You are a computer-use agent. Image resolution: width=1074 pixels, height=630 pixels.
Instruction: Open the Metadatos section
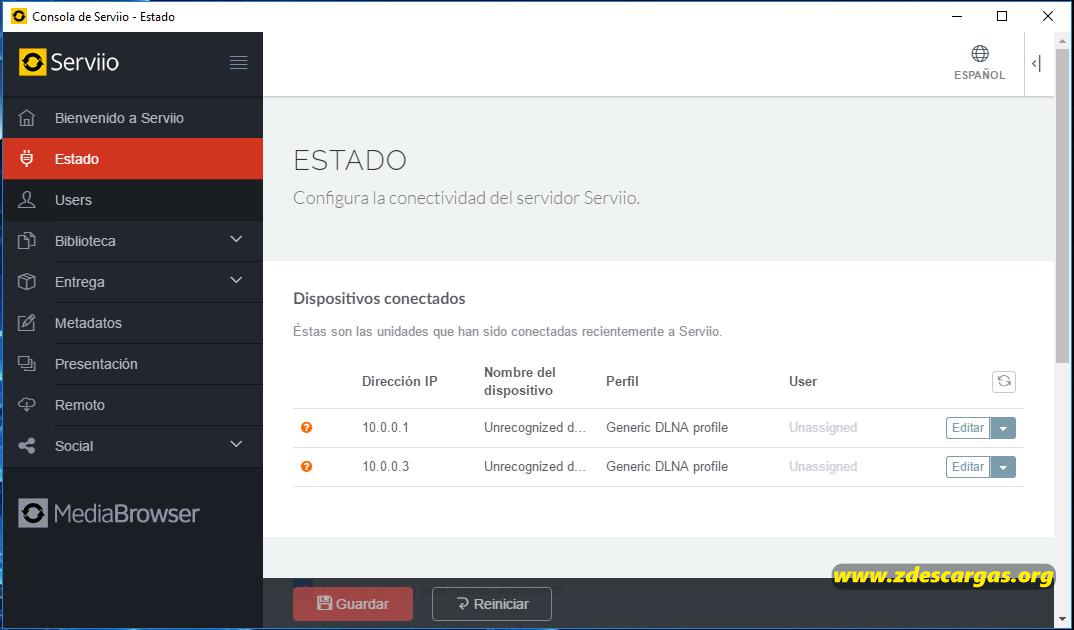point(133,323)
